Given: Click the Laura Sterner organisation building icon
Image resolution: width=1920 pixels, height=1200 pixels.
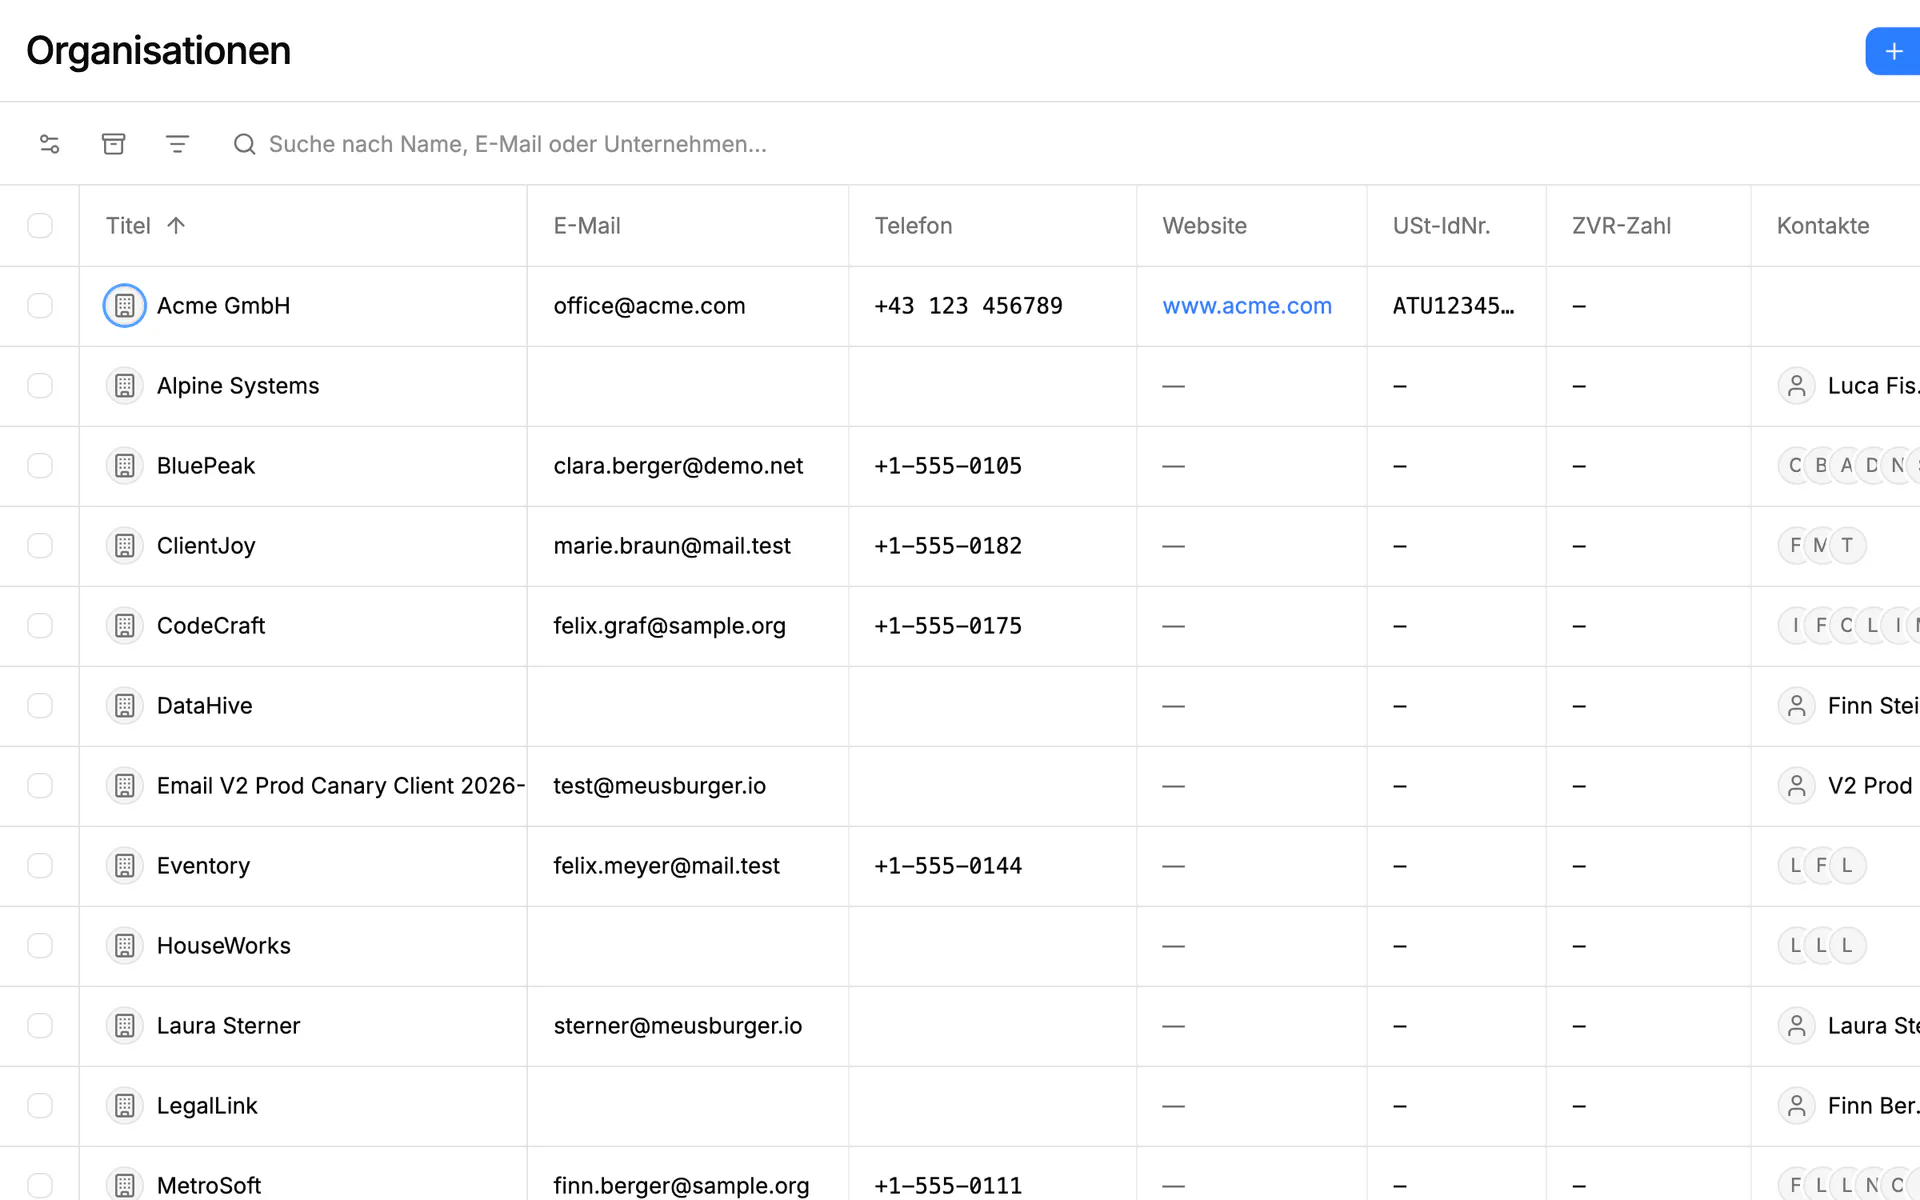Looking at the screenshot, I should coord(125,1026).
